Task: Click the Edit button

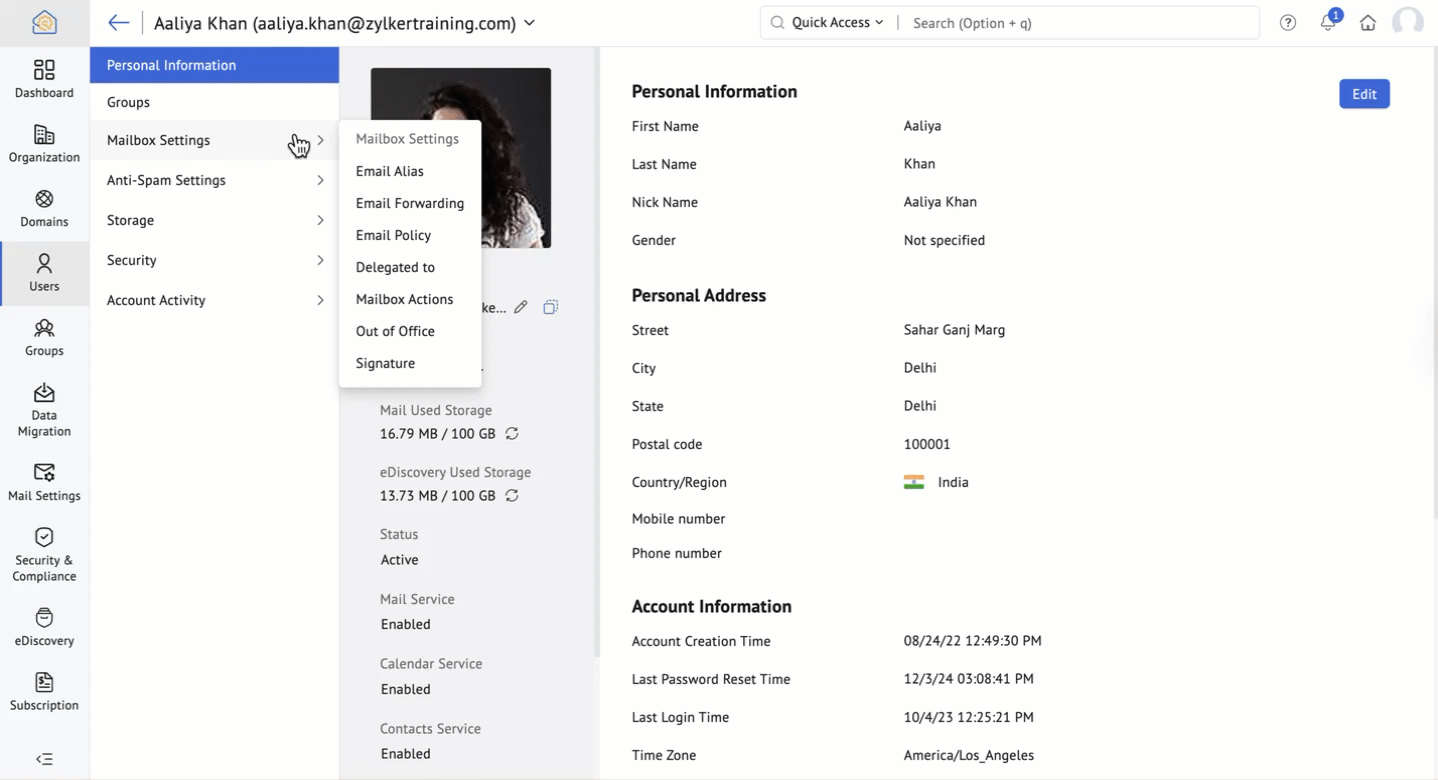Action: 1364,94
